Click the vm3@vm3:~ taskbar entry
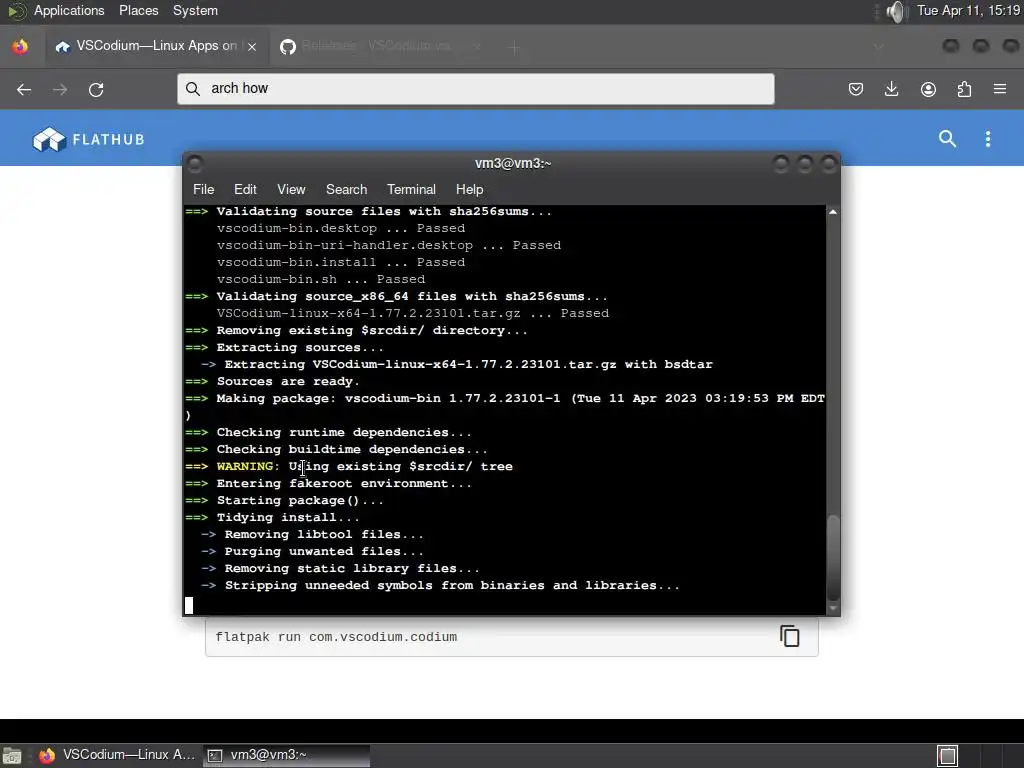 [x=286, y=755]
